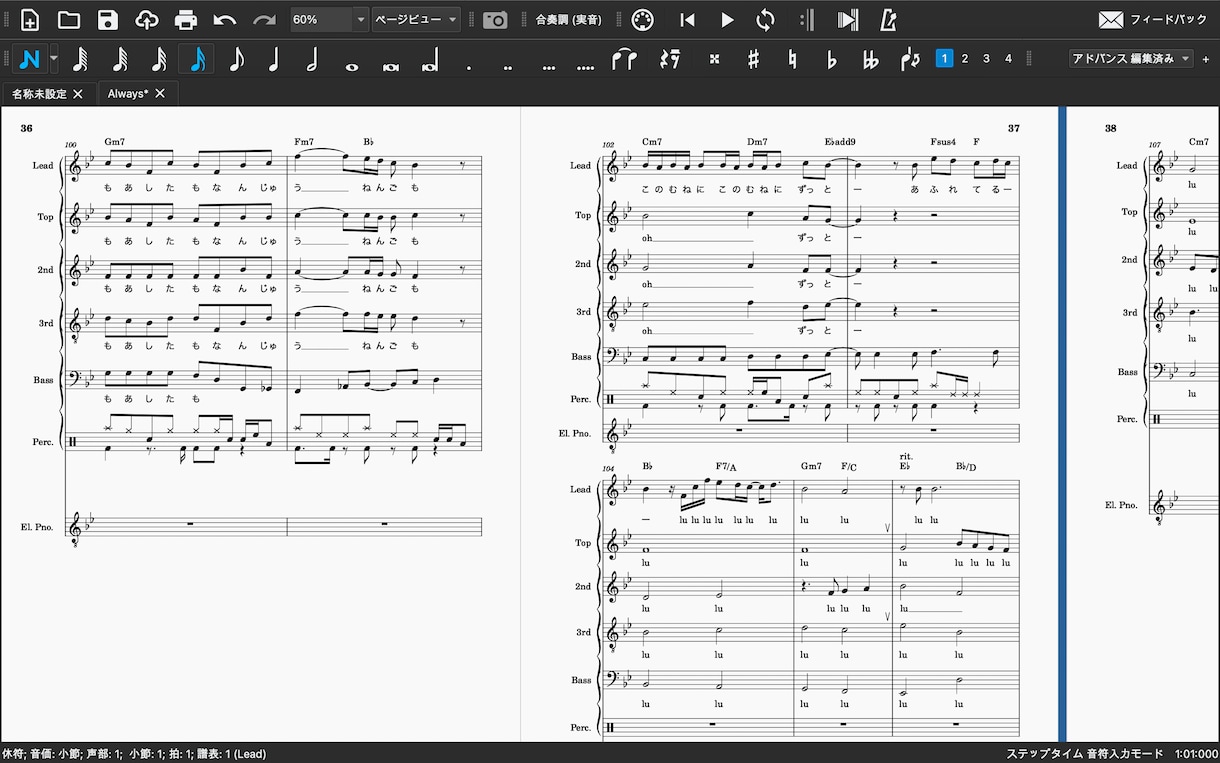Redo the last undone action
Image resolution: width=1220 pixels, height=763 pixels.
click(264, 20)
